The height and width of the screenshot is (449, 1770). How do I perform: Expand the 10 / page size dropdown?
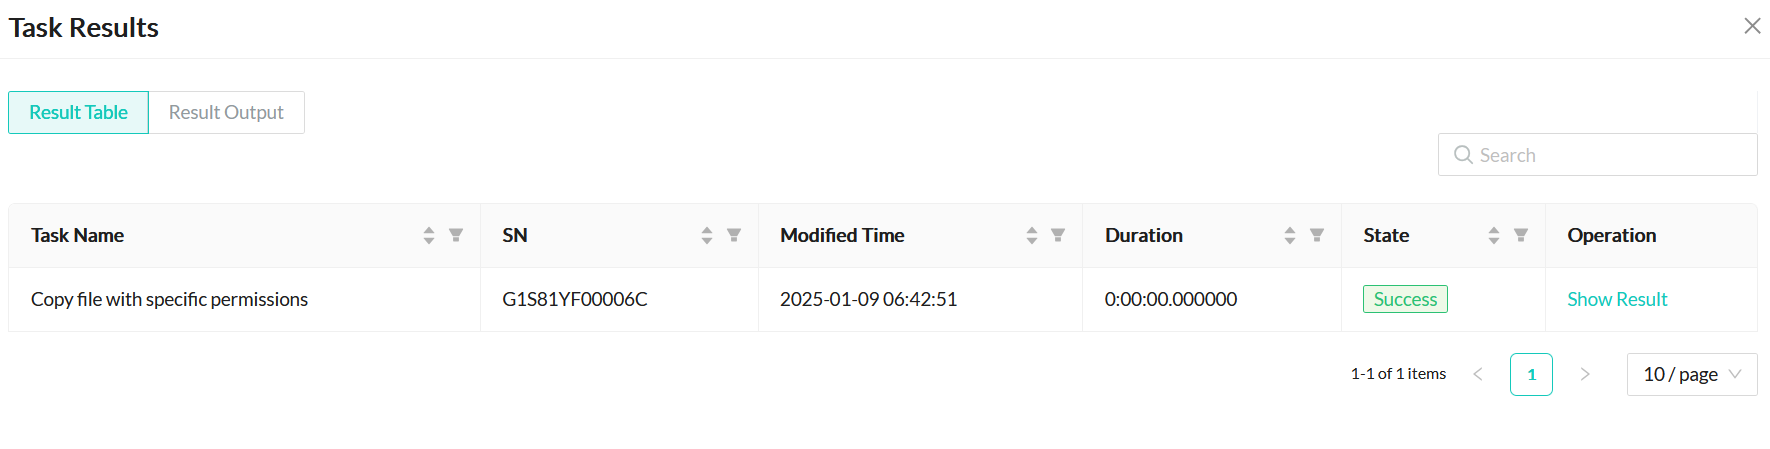coord(1691,374)
